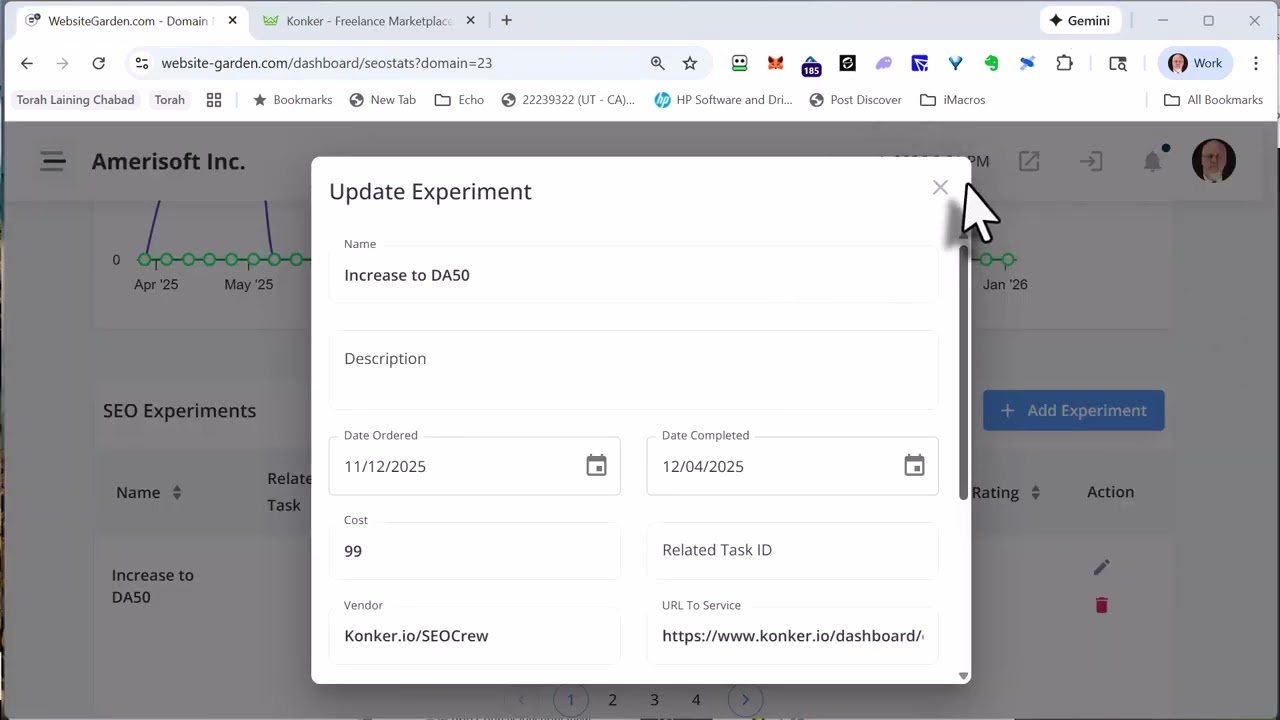Reload the current page

[x=98, y=63]
